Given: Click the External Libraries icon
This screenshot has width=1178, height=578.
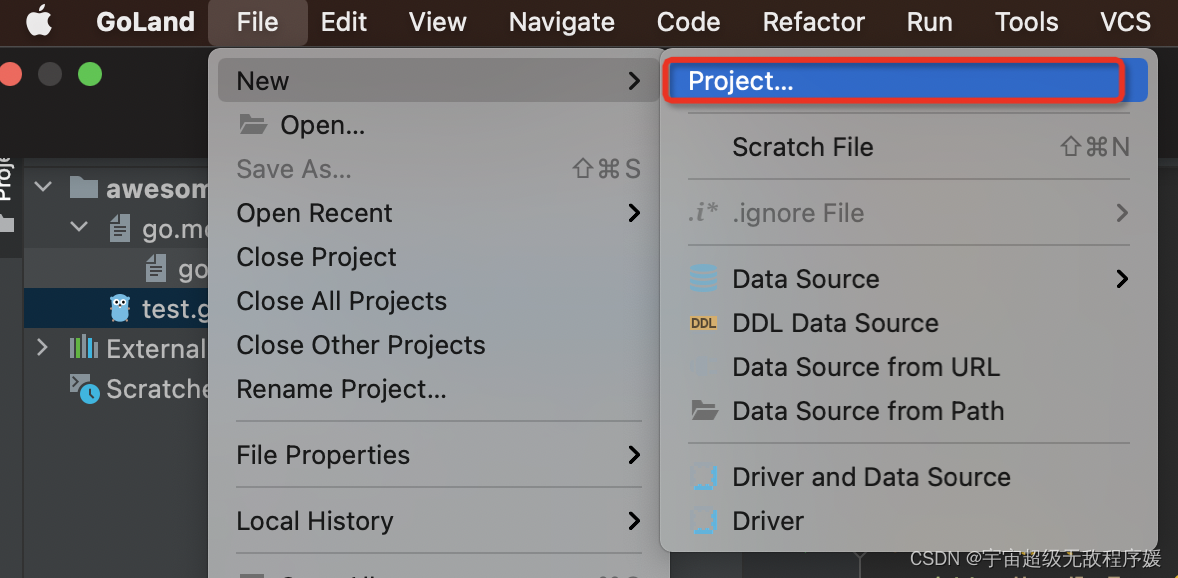Looking at the screenshot, I should click(x=83, y=348).
